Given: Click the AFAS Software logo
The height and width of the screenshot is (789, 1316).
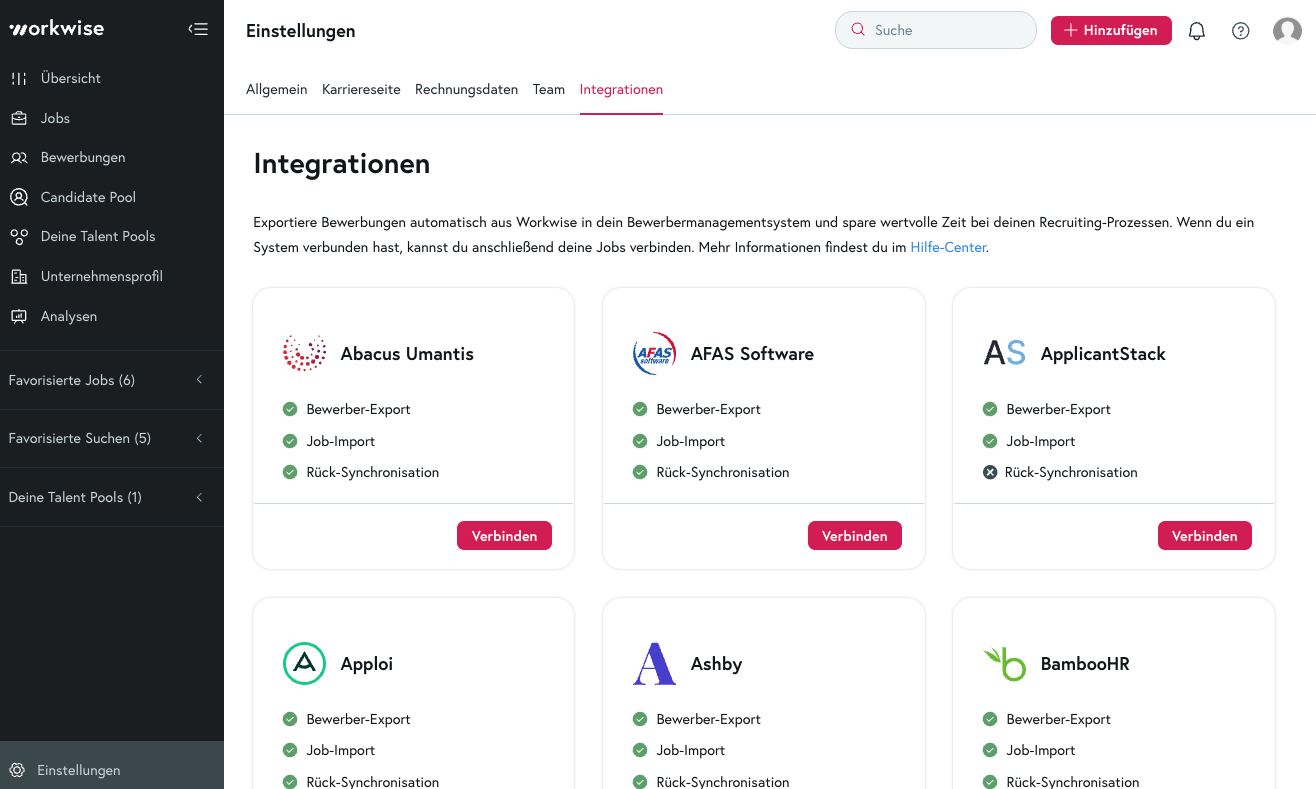Looking at the screenshot, I should pyautogui.click(x=654, y=353).
